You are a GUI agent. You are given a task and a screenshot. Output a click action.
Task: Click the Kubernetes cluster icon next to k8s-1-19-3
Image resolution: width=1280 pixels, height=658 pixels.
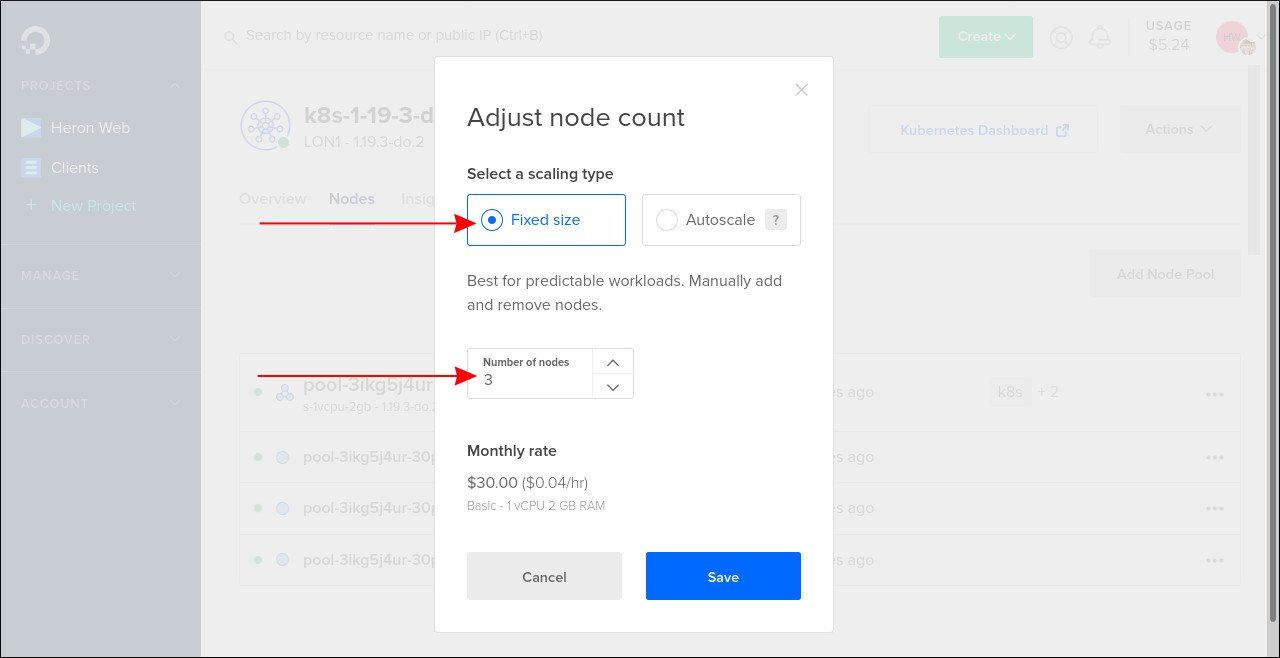(265, 125)
